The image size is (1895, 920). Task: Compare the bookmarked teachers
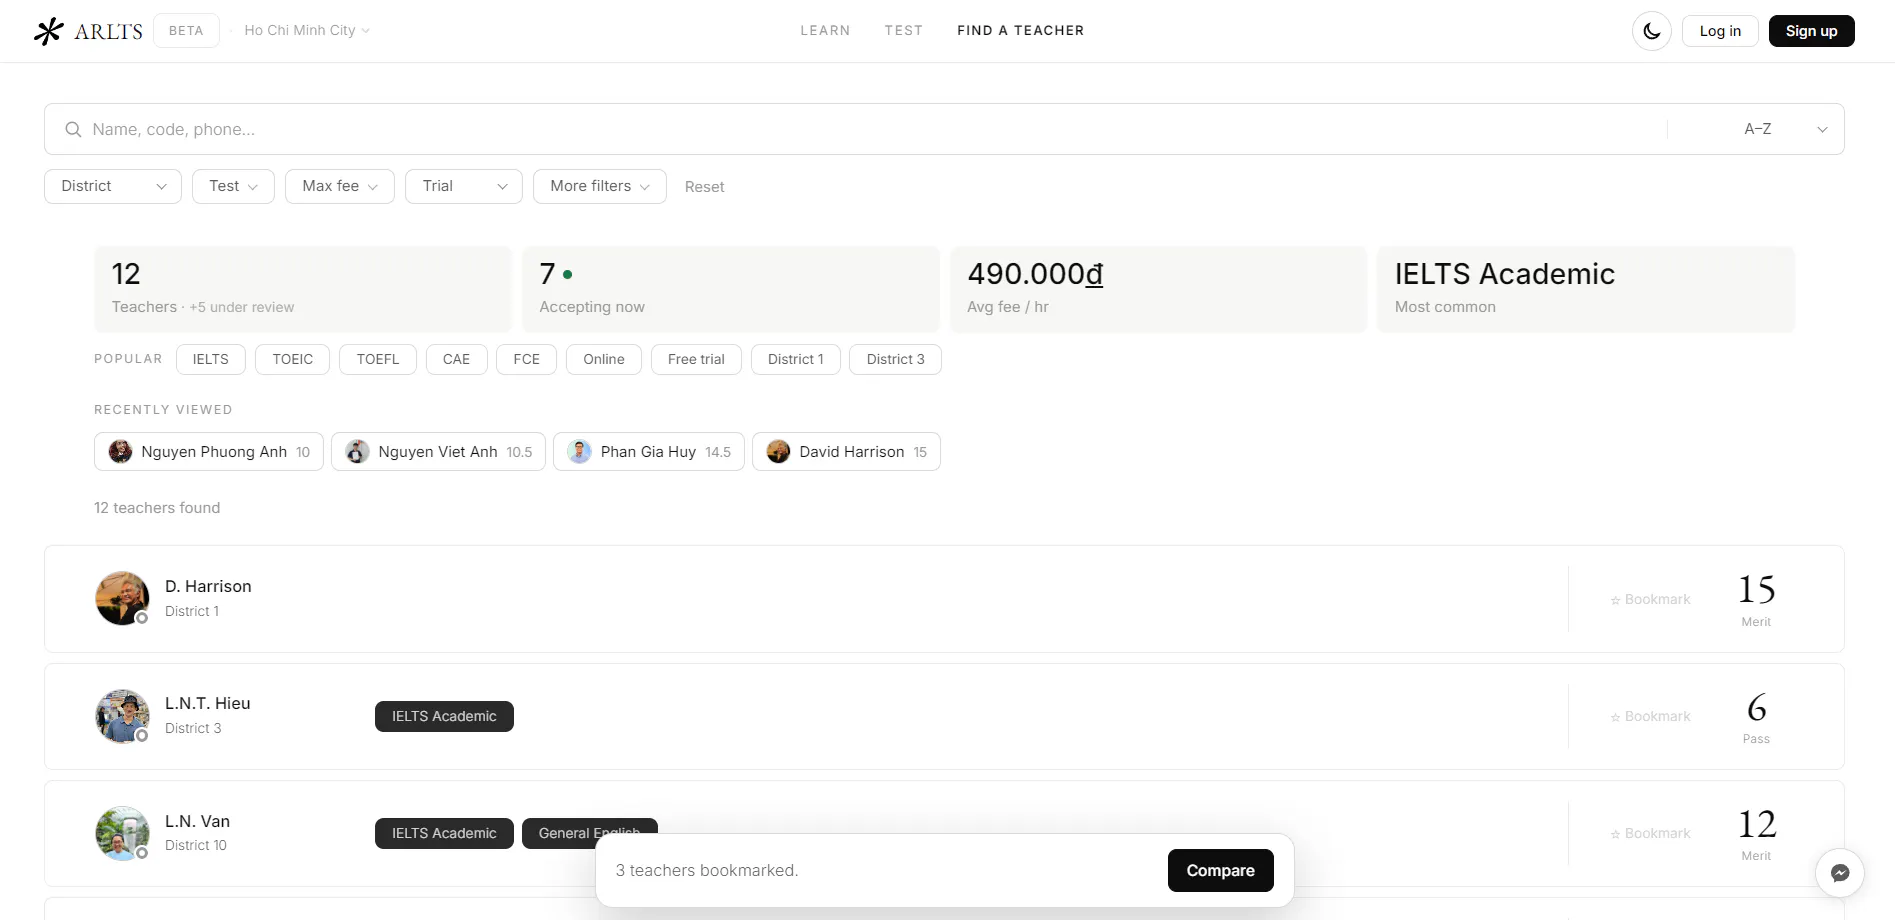coord(1221,870)
